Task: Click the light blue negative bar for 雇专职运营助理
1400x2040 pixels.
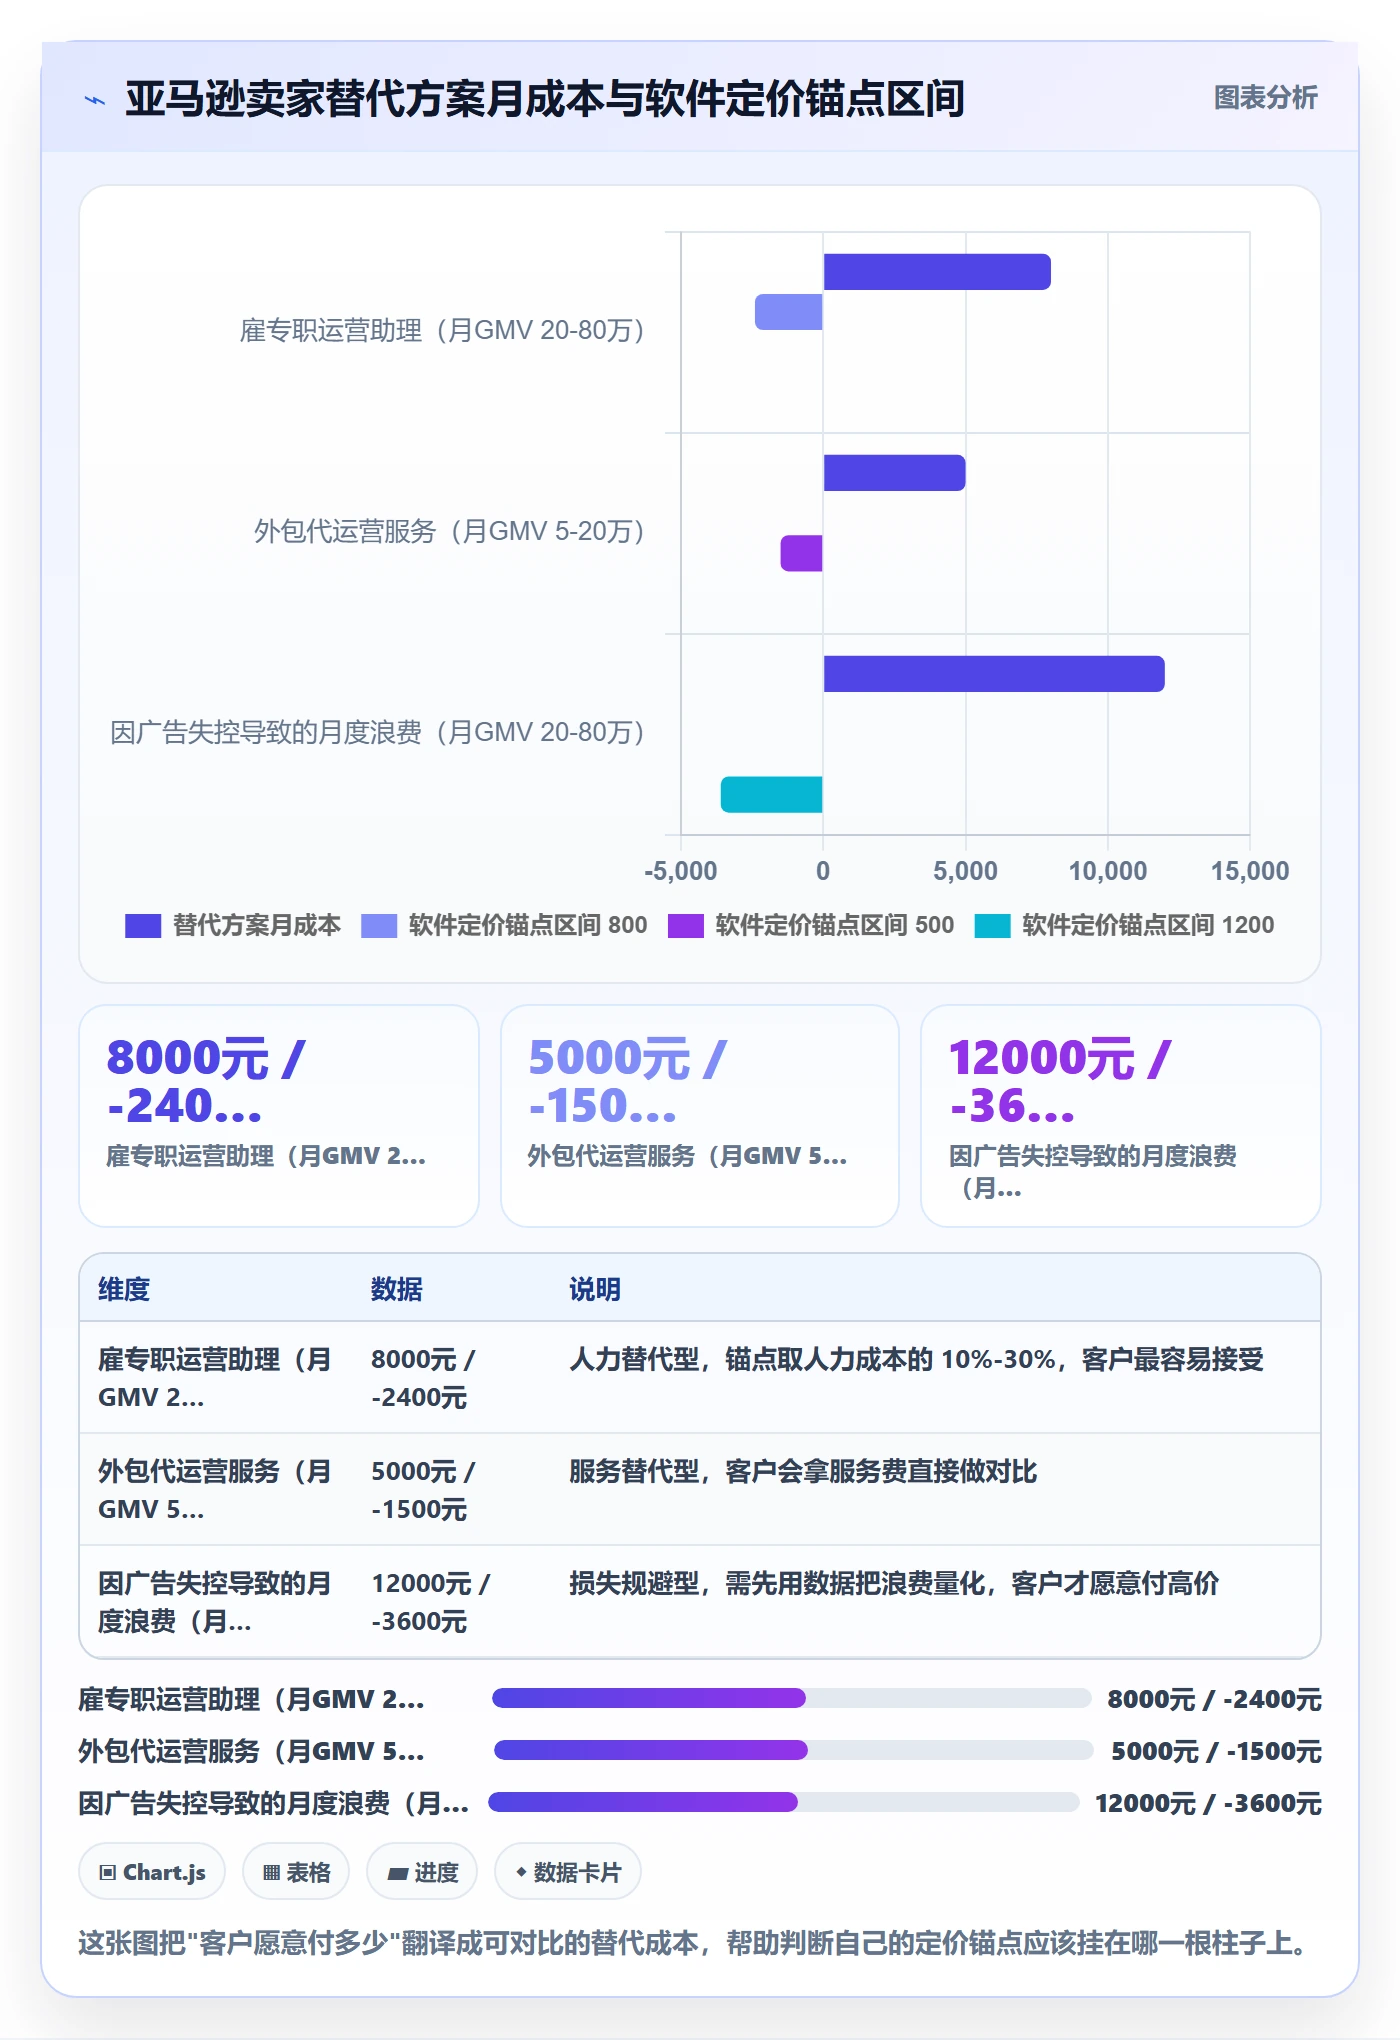Action: 788,312
